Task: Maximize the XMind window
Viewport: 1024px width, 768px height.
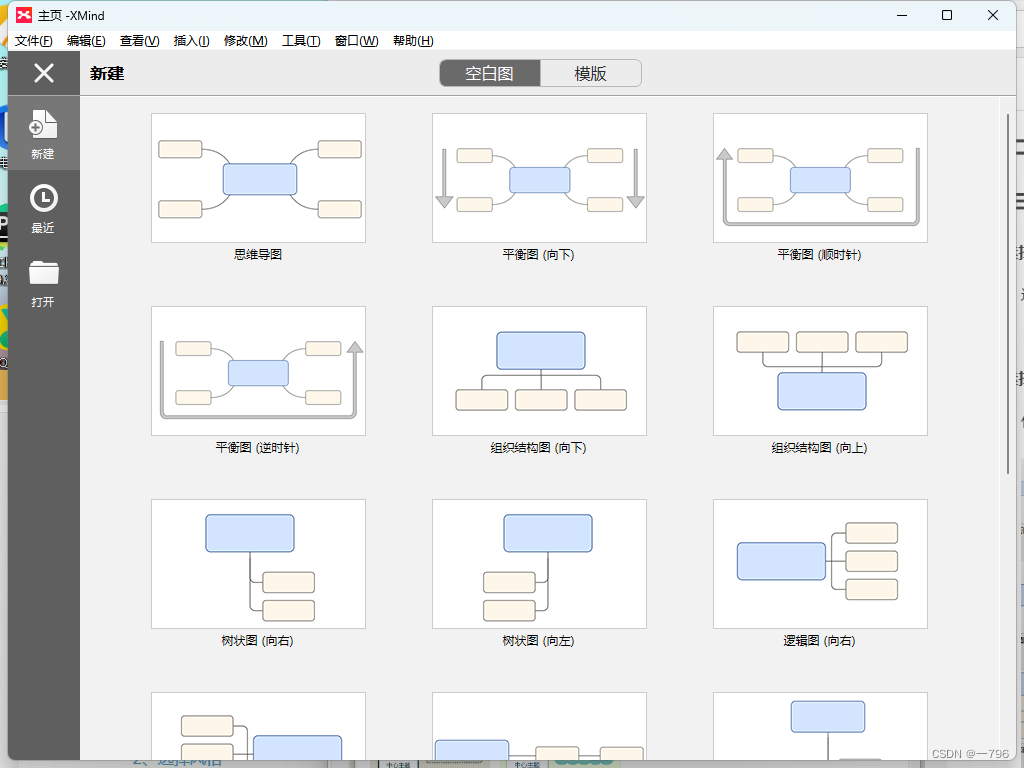Action: (947, 15)
